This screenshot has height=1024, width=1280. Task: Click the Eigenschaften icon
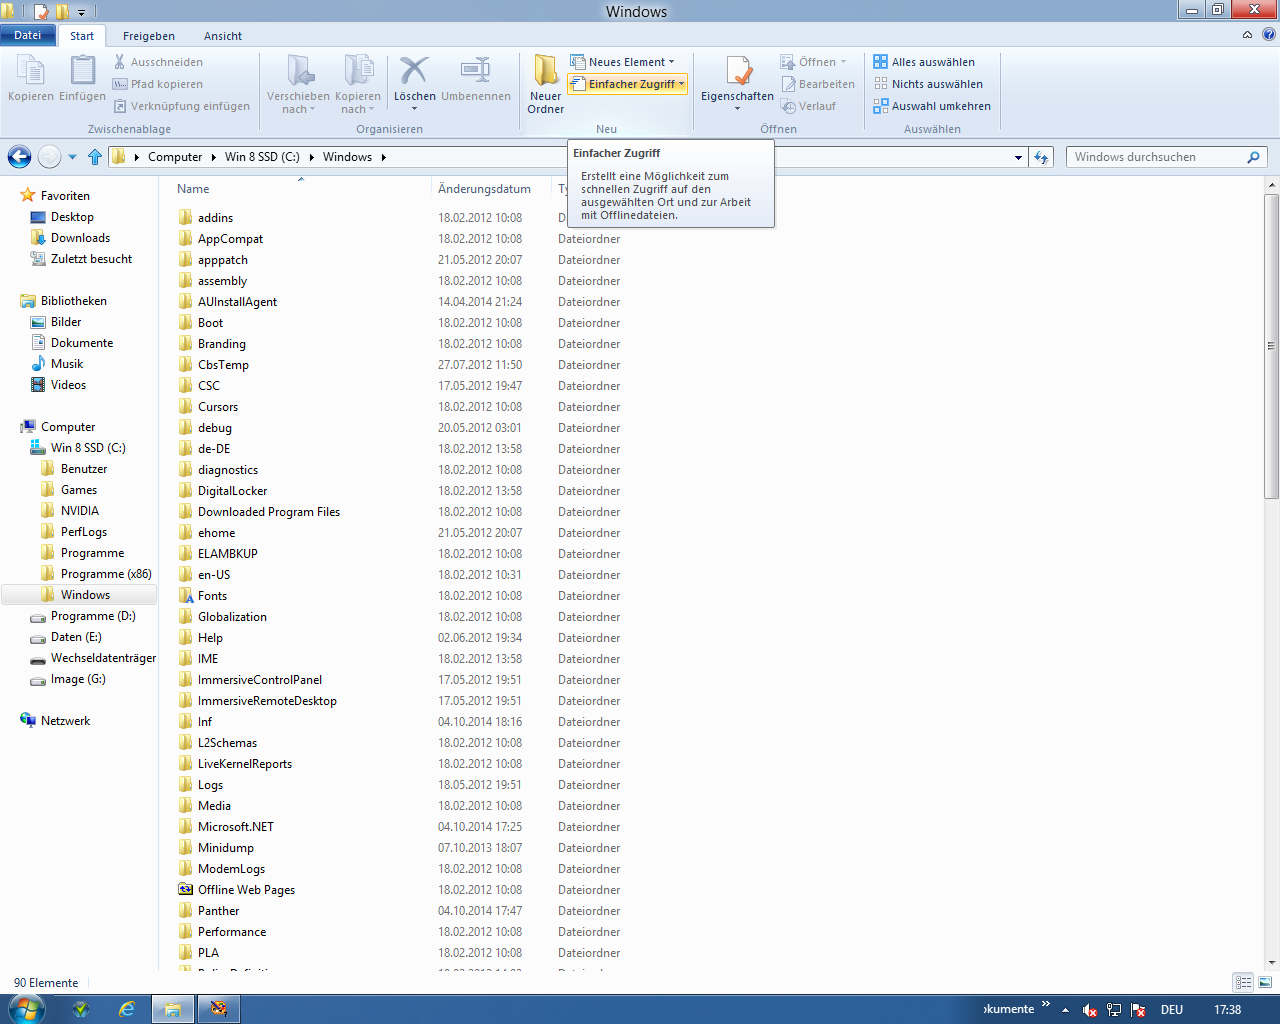coord(738,70)
